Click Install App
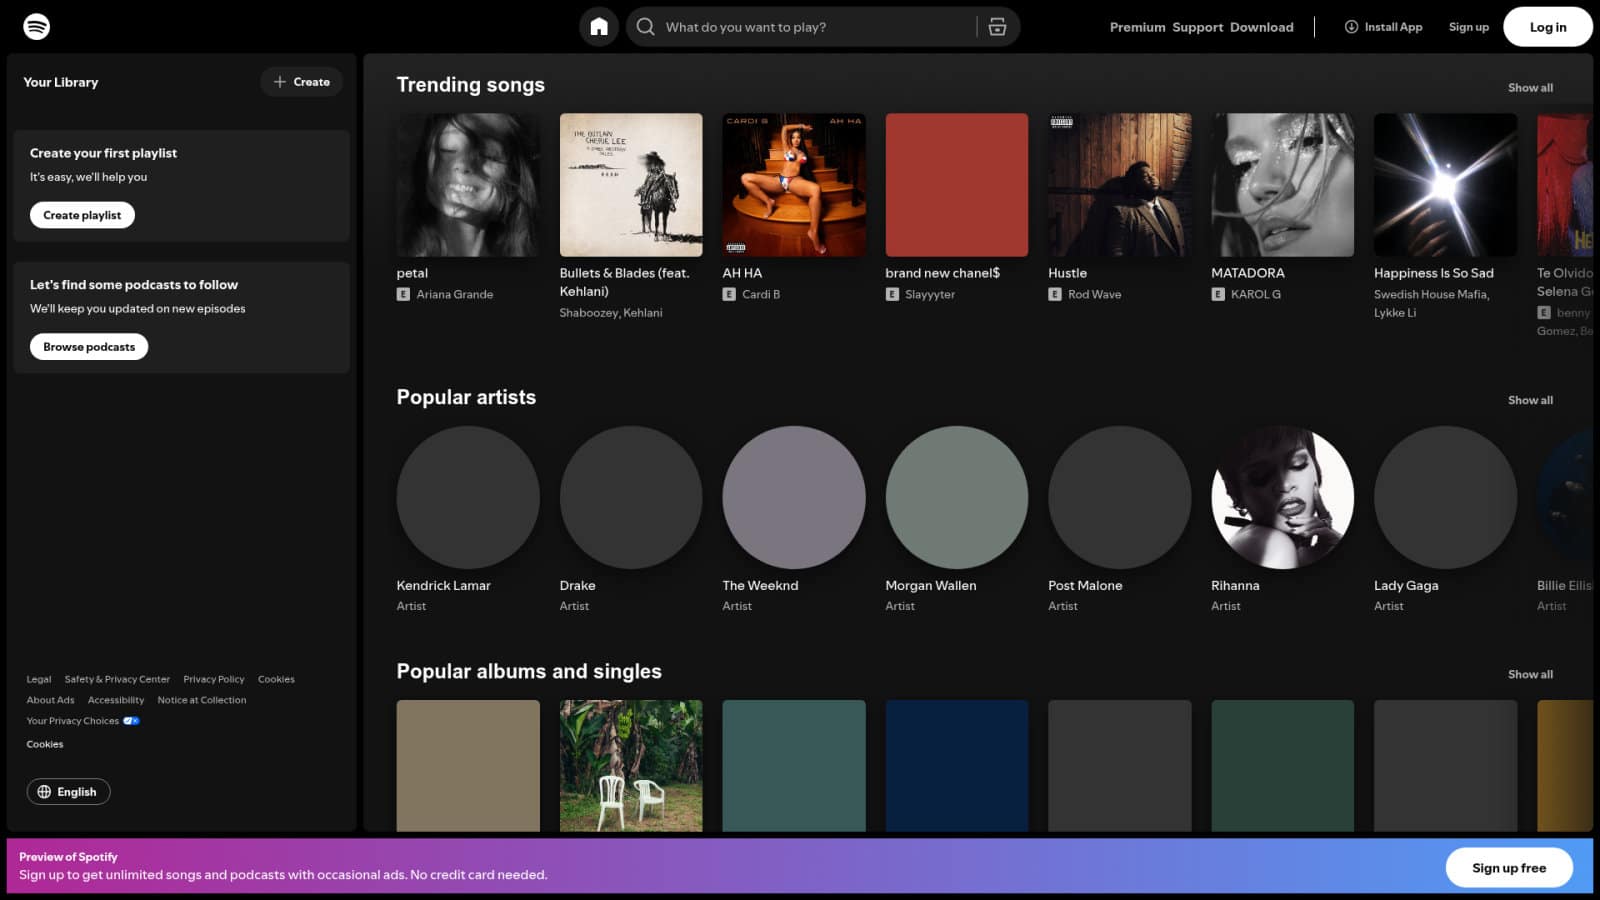 1383,27
